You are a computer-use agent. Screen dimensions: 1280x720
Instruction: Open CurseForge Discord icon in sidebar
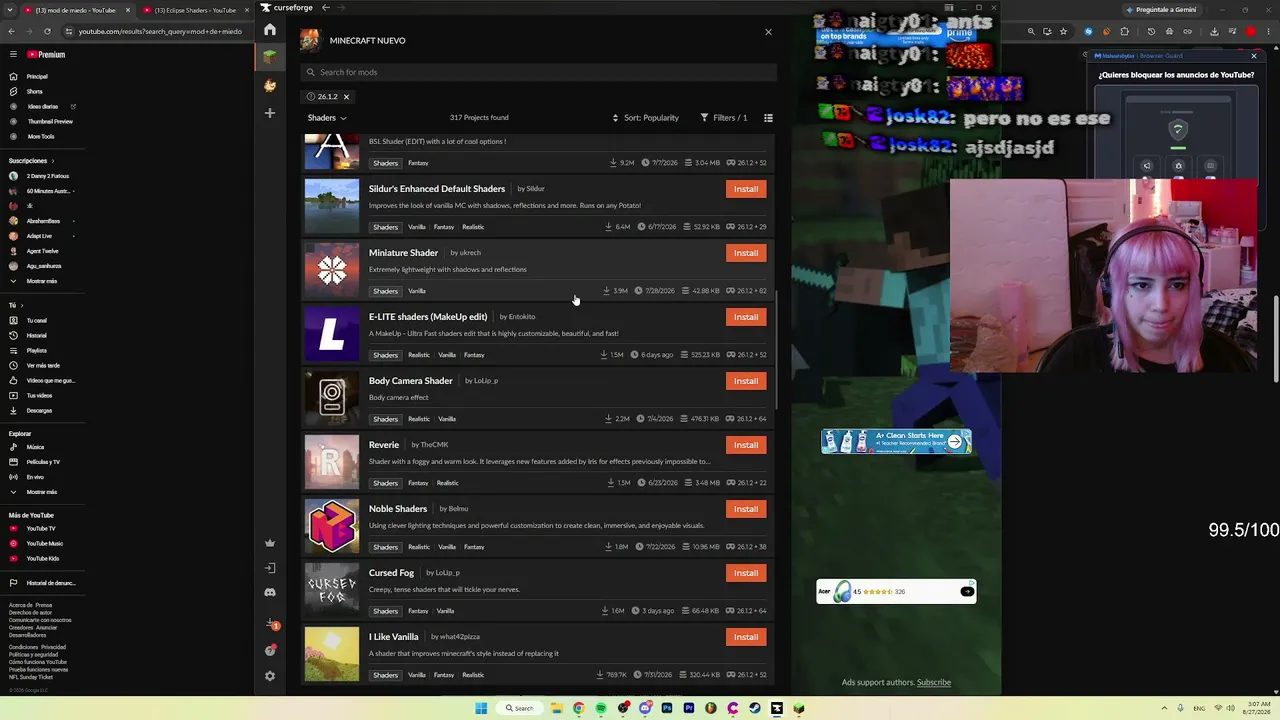point(270,593)
